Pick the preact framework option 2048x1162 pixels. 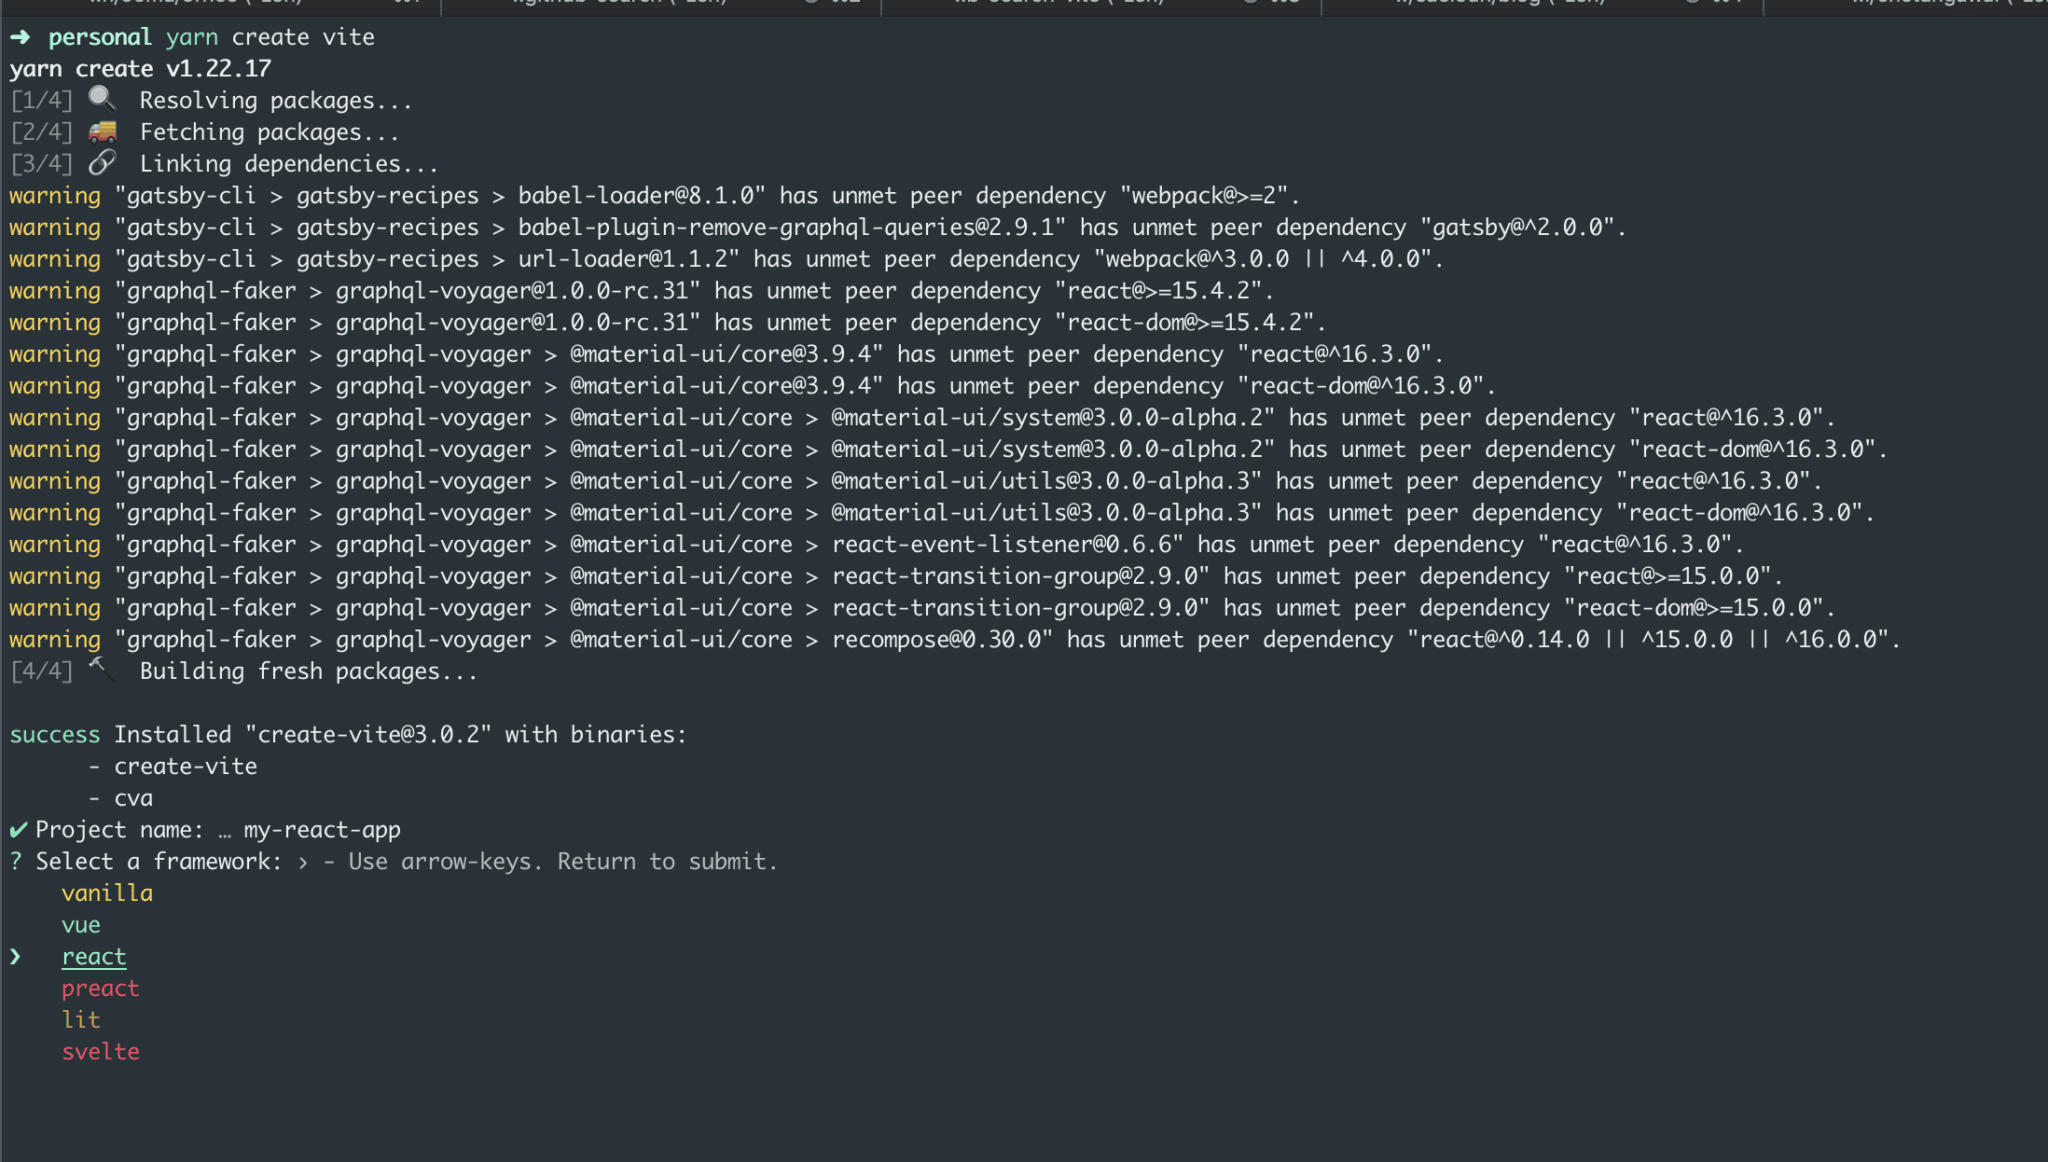(x=100, y=988)
